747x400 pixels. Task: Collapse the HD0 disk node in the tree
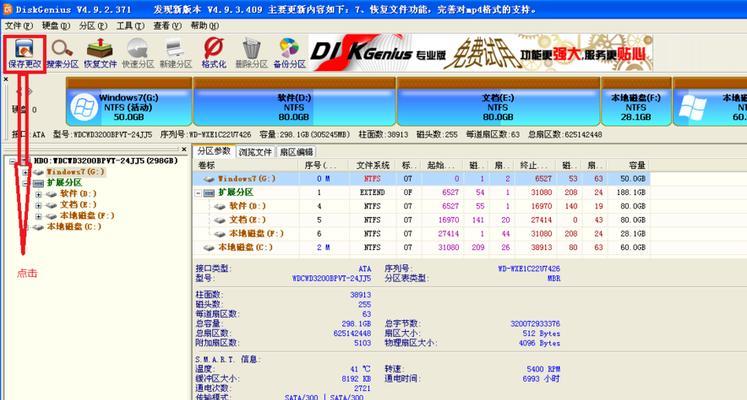pyautogui.click(x=13, y=161)
